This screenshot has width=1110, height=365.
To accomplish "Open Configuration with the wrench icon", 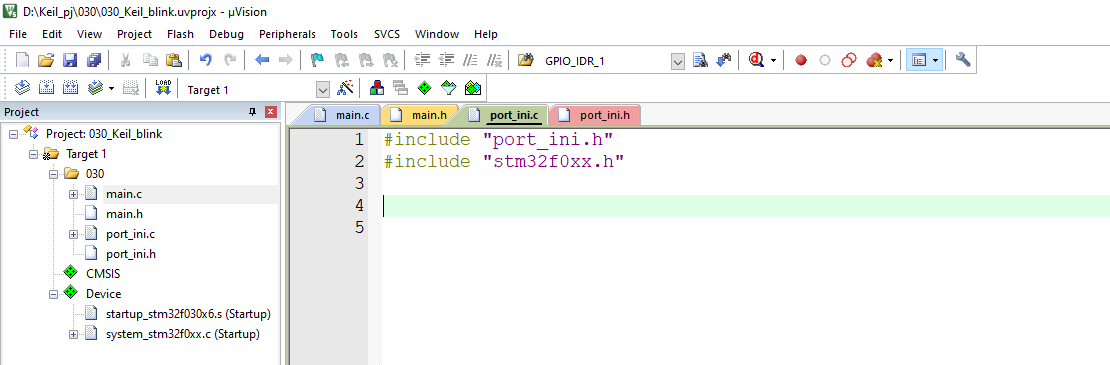I will pos(962,60).
